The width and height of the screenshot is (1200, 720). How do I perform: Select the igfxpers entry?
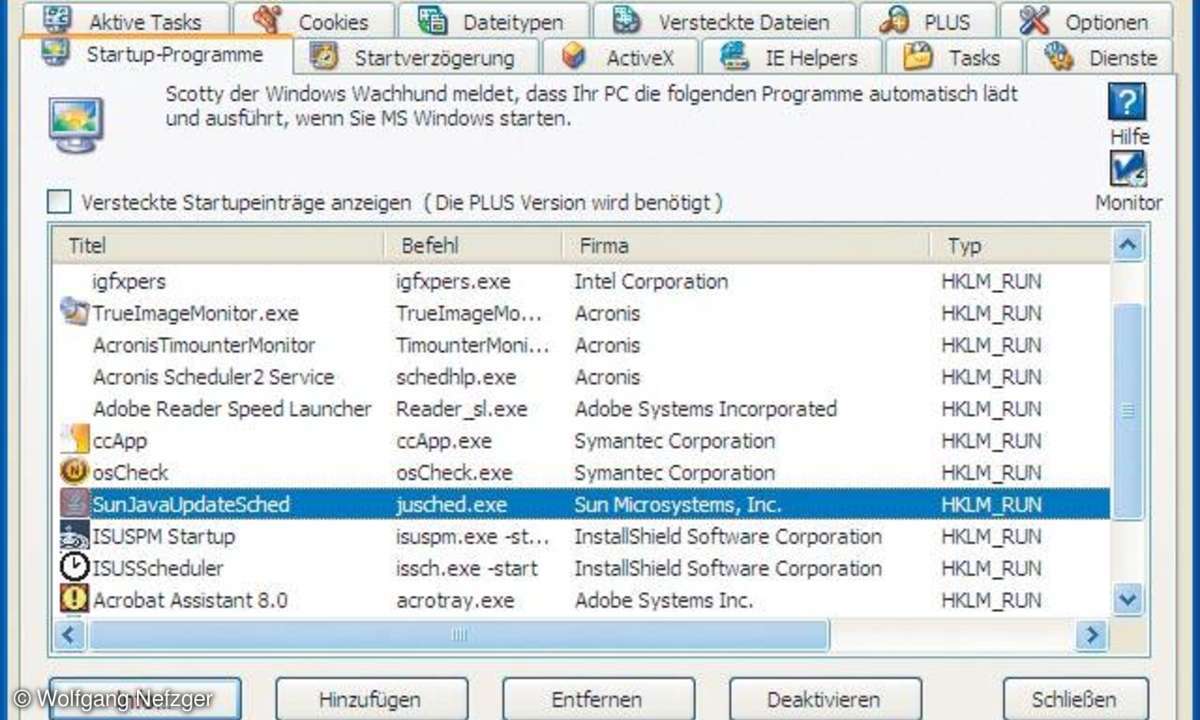click(129, 281)
